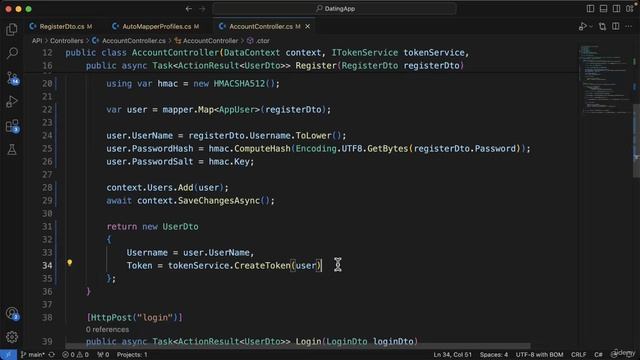Click the AccountController.cs breadcrumb segment
640x360 pixels.
coord(129,41)
